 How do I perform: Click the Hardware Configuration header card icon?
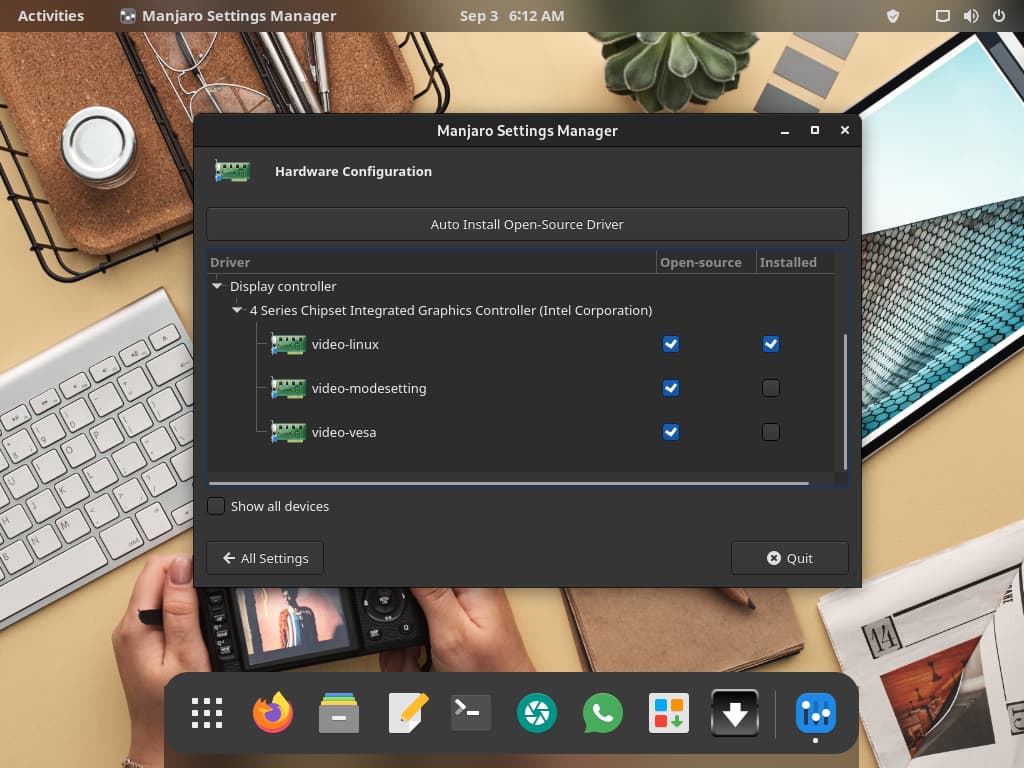[232, 171]
